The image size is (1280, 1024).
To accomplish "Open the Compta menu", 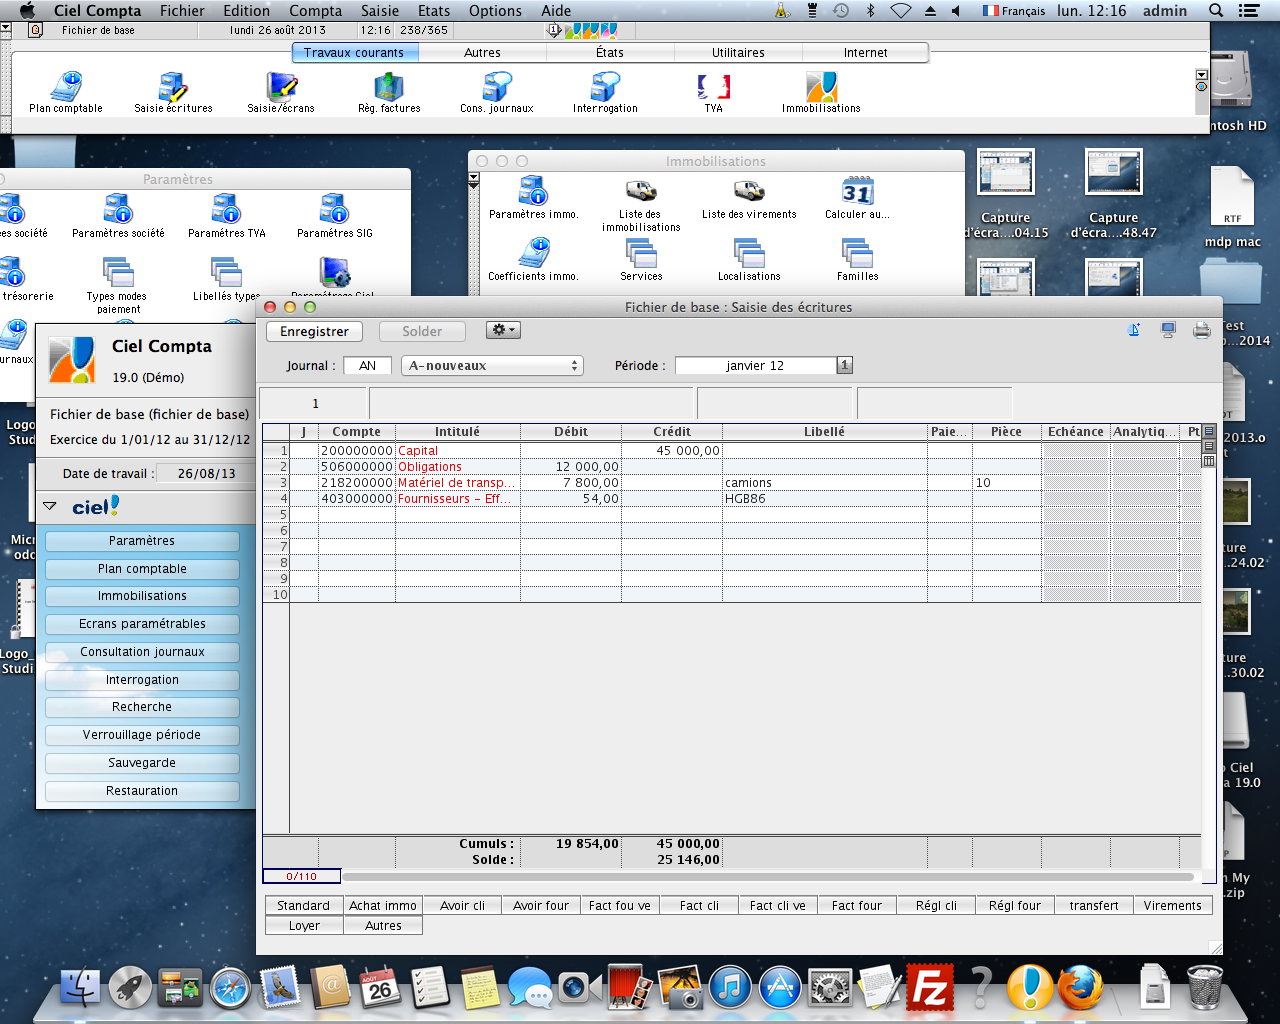I will [x=316, y=11].
